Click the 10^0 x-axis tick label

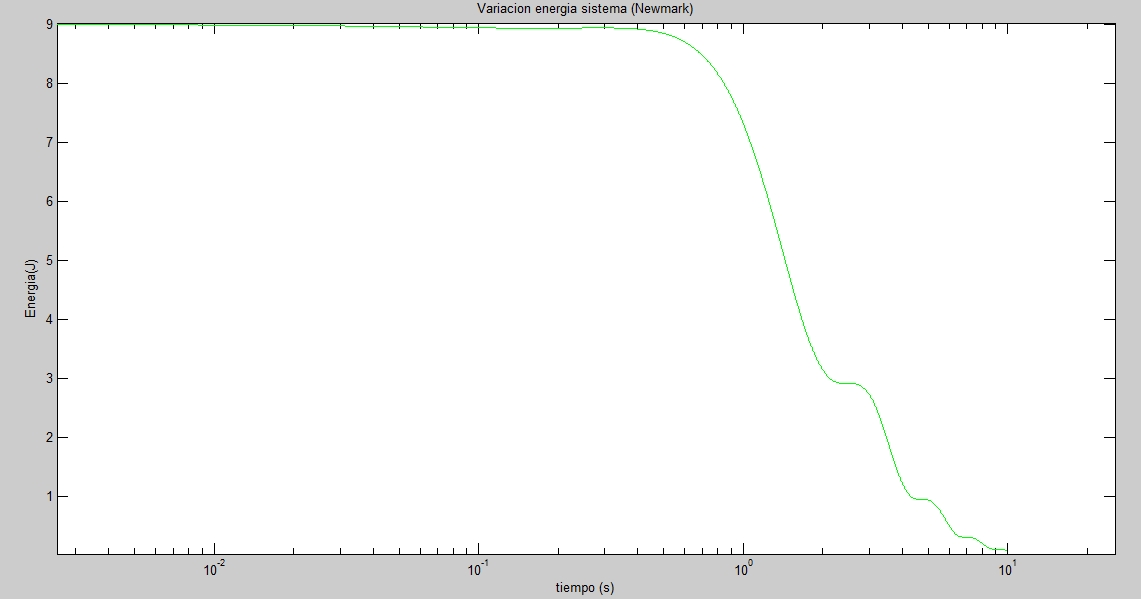(x=743, y=568)
